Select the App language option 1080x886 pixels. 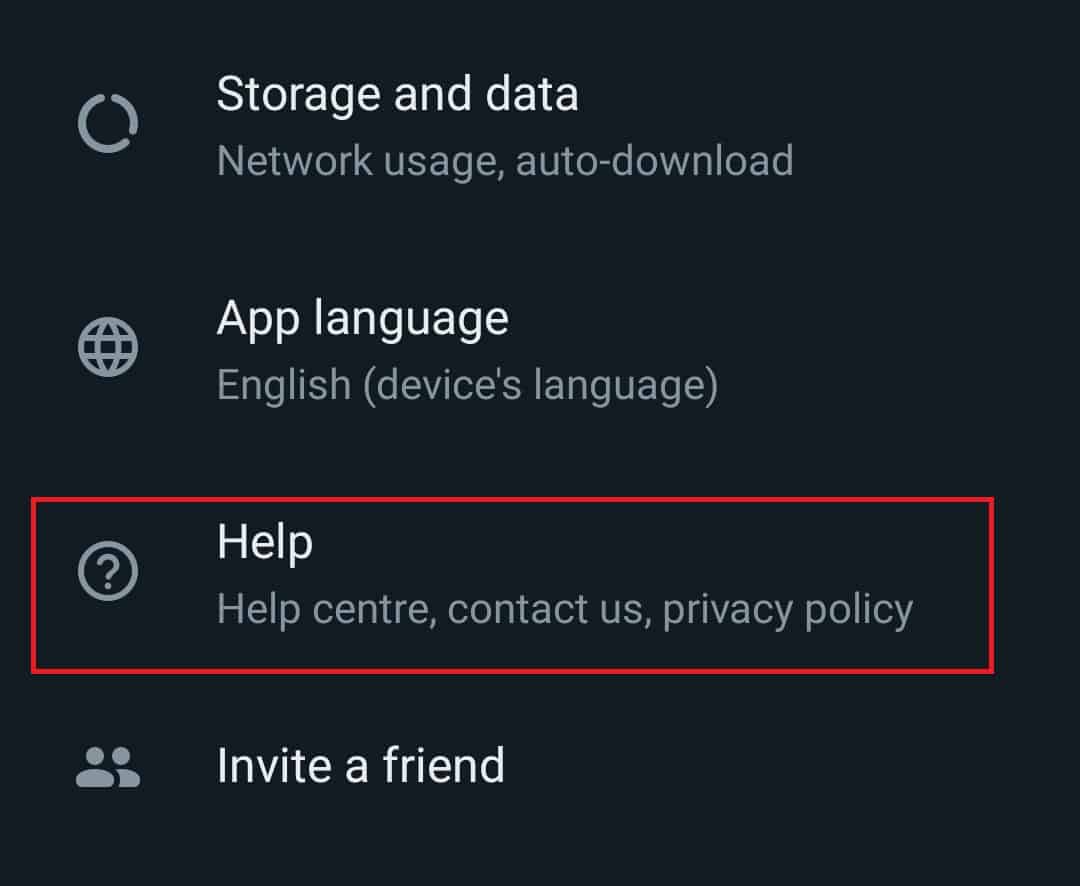tap(362, 319)
